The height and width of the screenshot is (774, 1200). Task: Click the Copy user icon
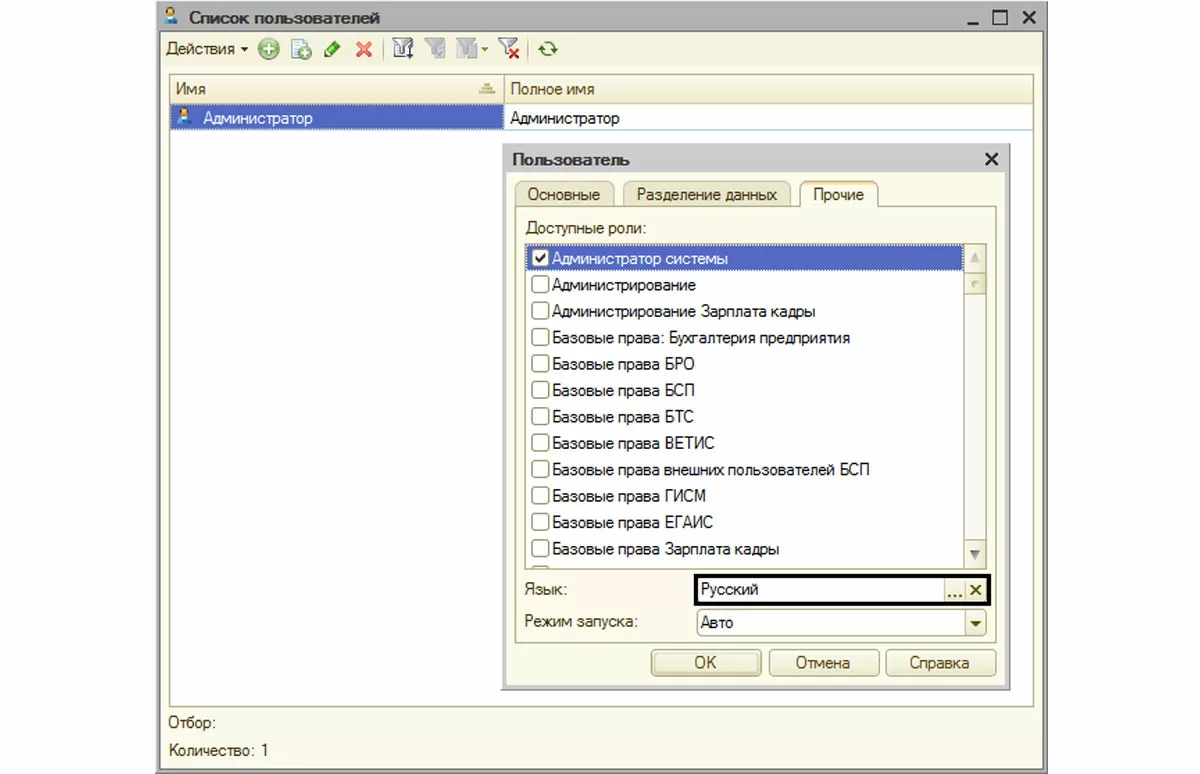point(301,49)
